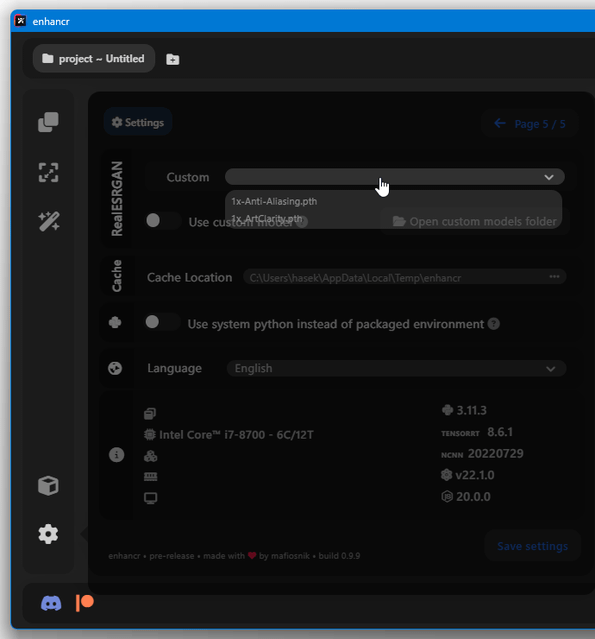595x639 pixels.
Task: Click Open custom models folder button
Action: coord(474,221)
